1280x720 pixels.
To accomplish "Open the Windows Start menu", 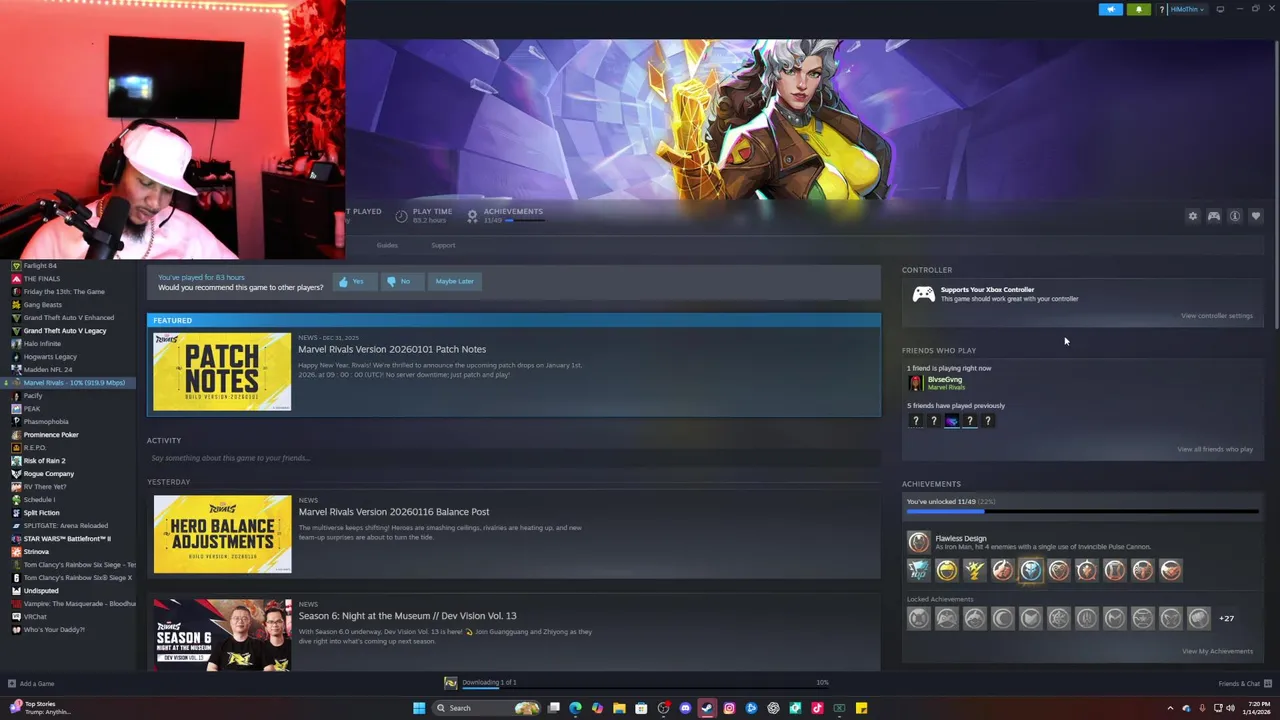I will pos(419,708).
